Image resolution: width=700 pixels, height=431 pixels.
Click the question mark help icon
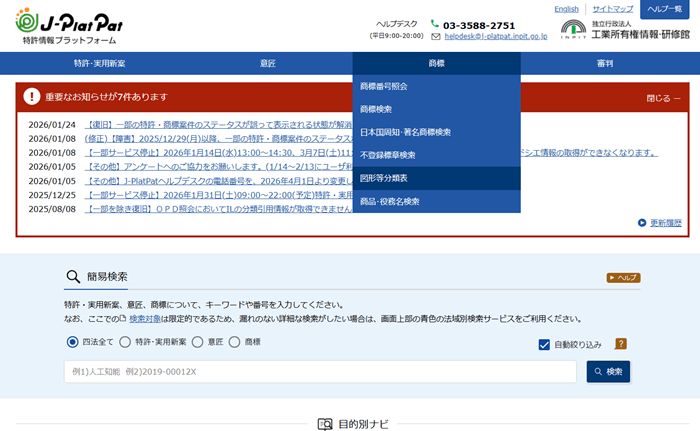[x=621, y=343]
